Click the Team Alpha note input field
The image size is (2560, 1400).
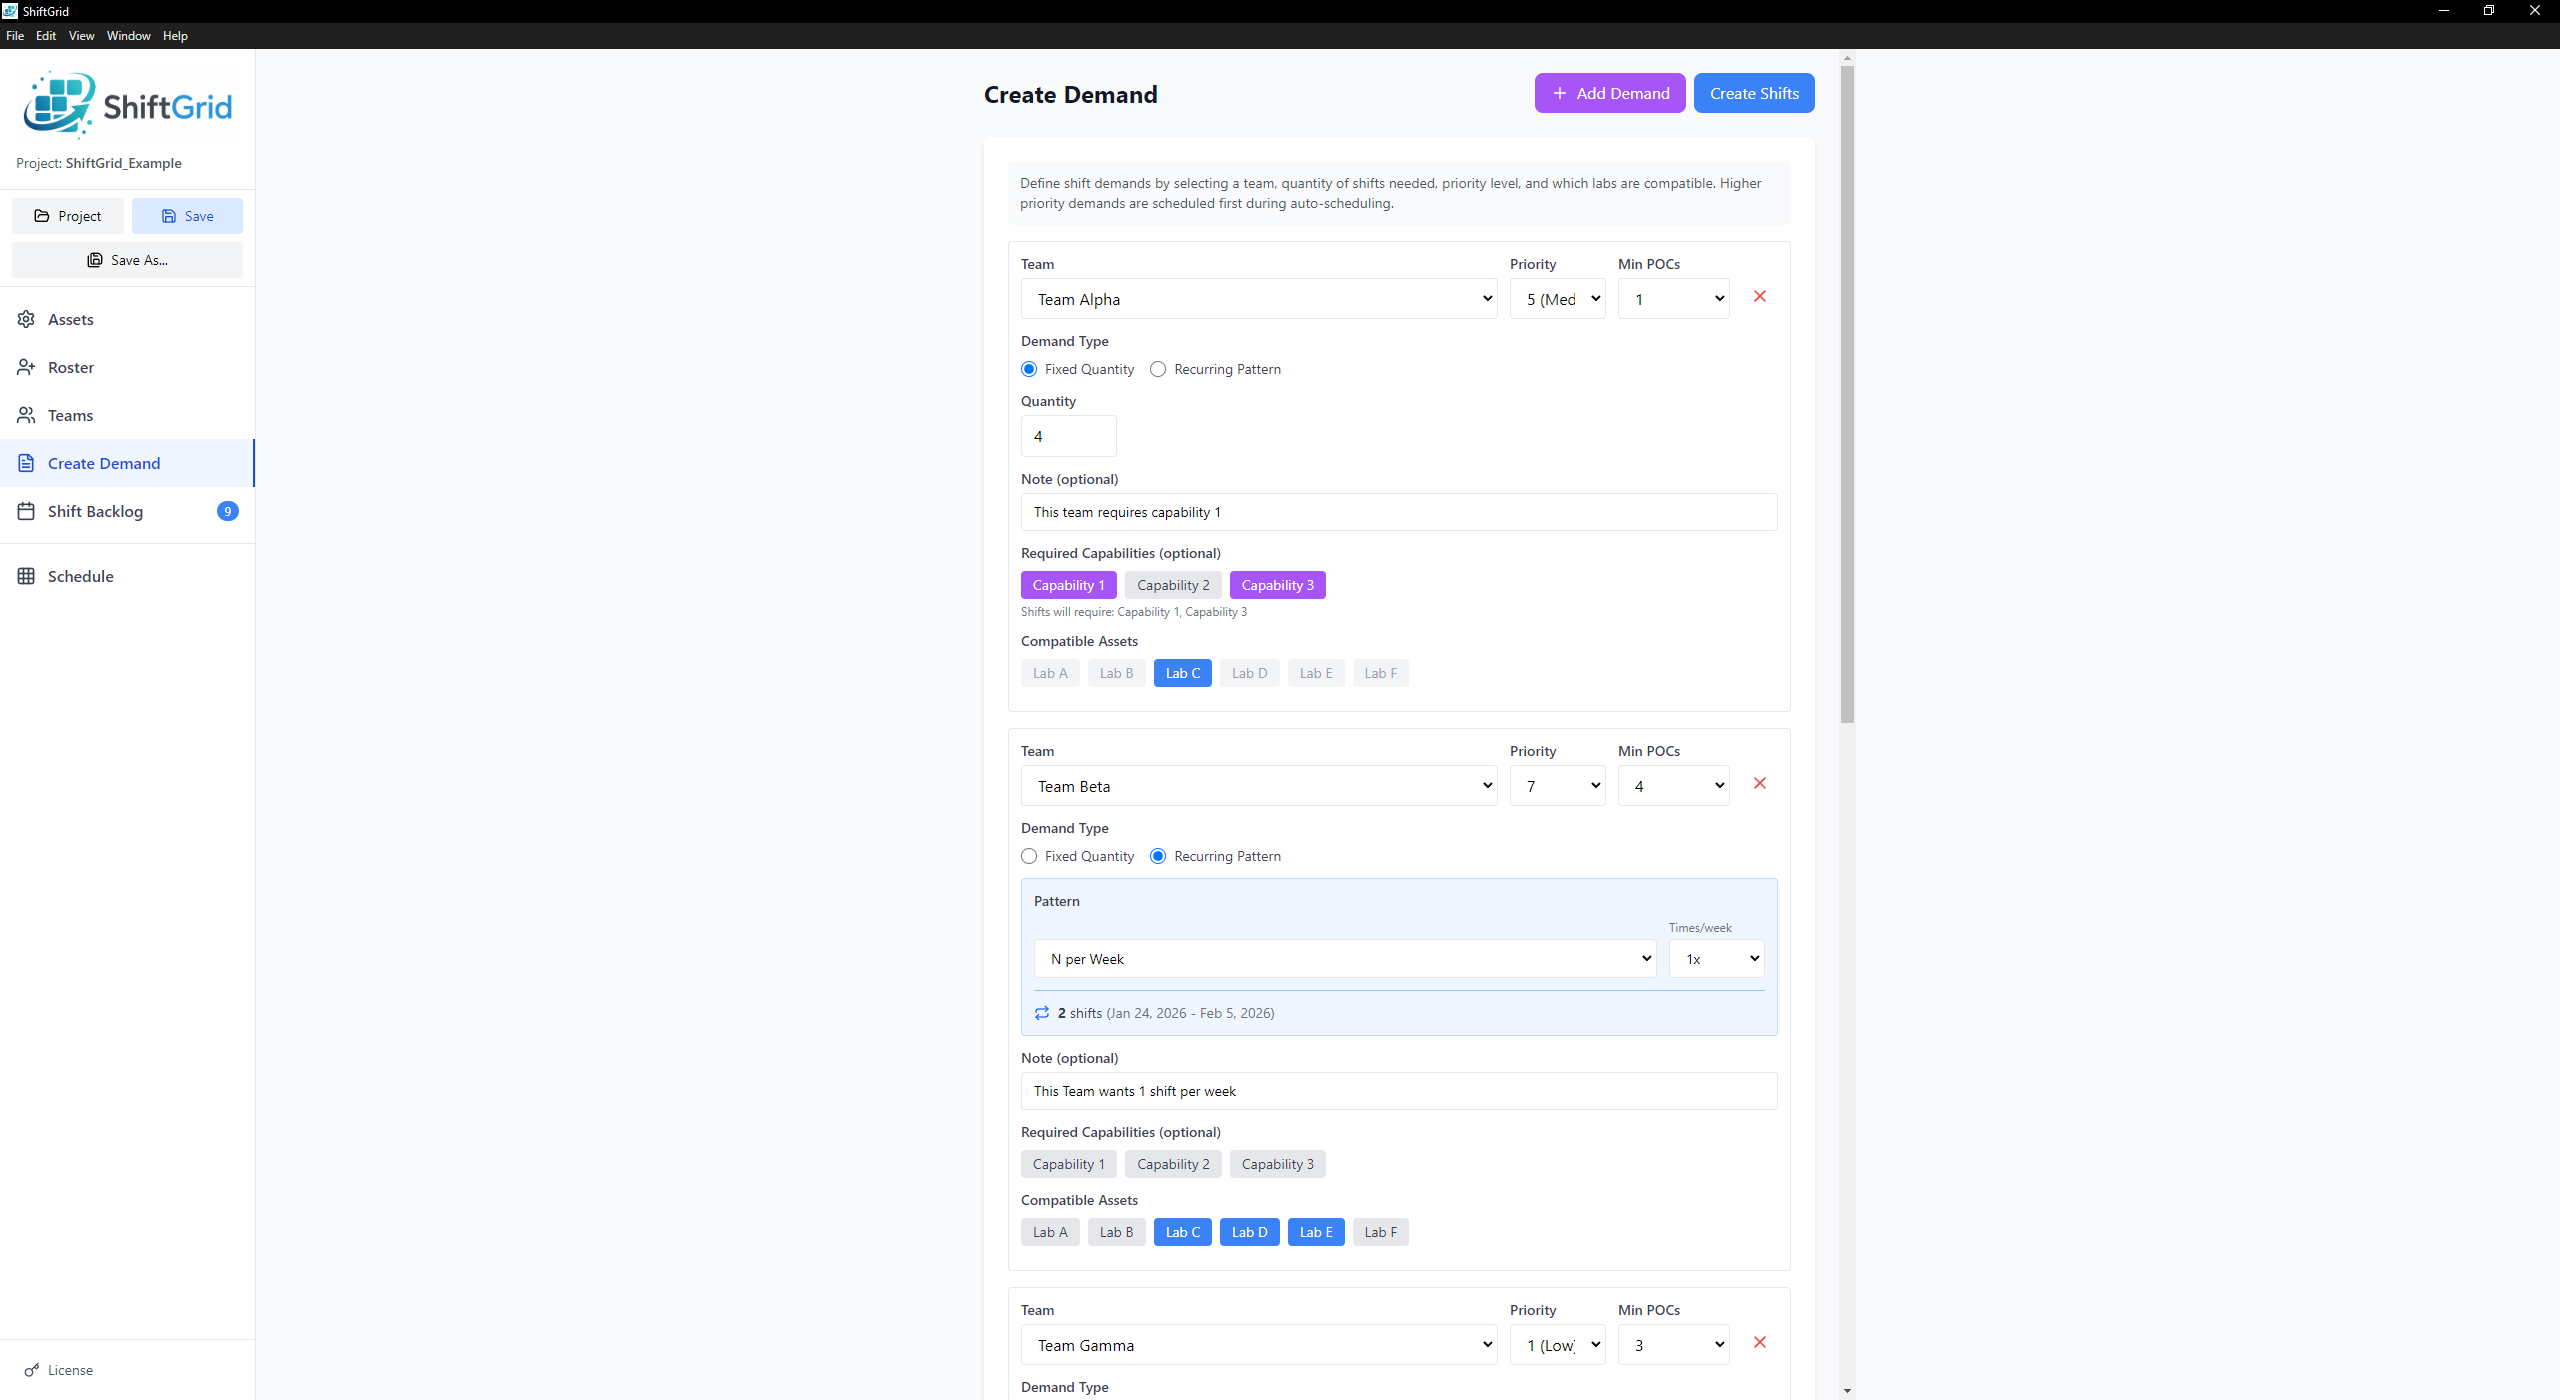point(1398,511)
